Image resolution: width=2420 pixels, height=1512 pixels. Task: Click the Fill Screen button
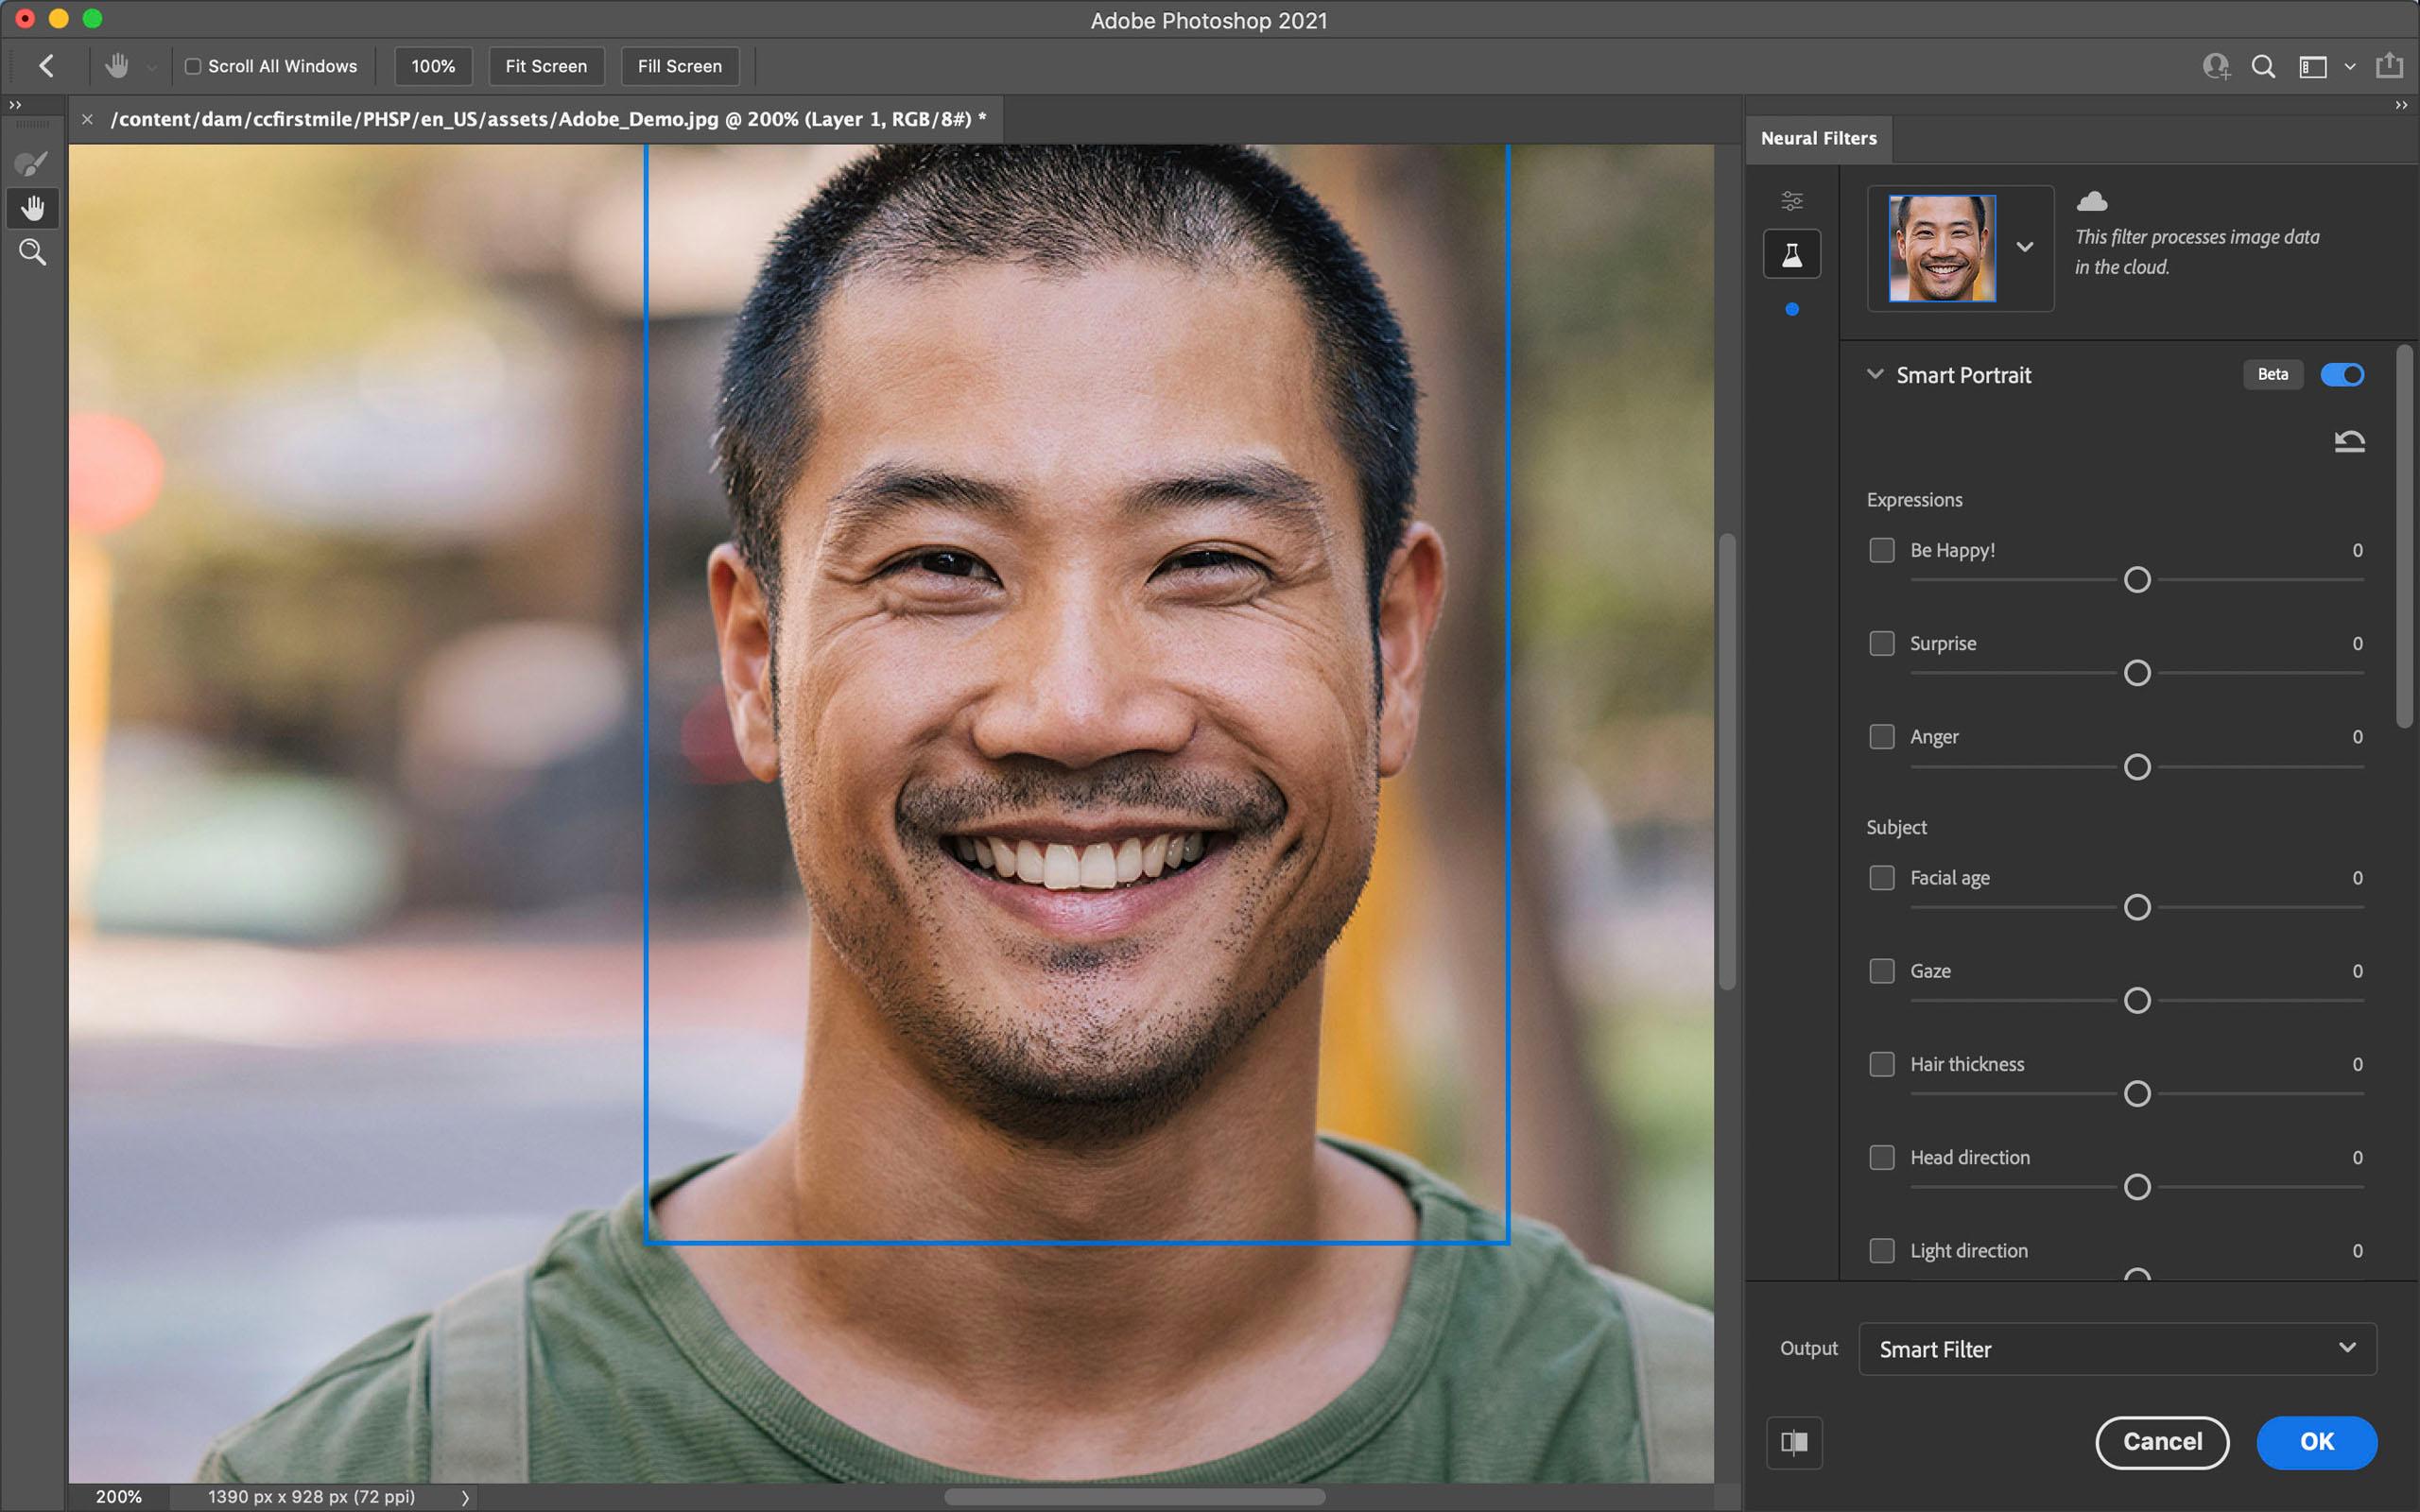pyautogui.click(x=678, y=66)
